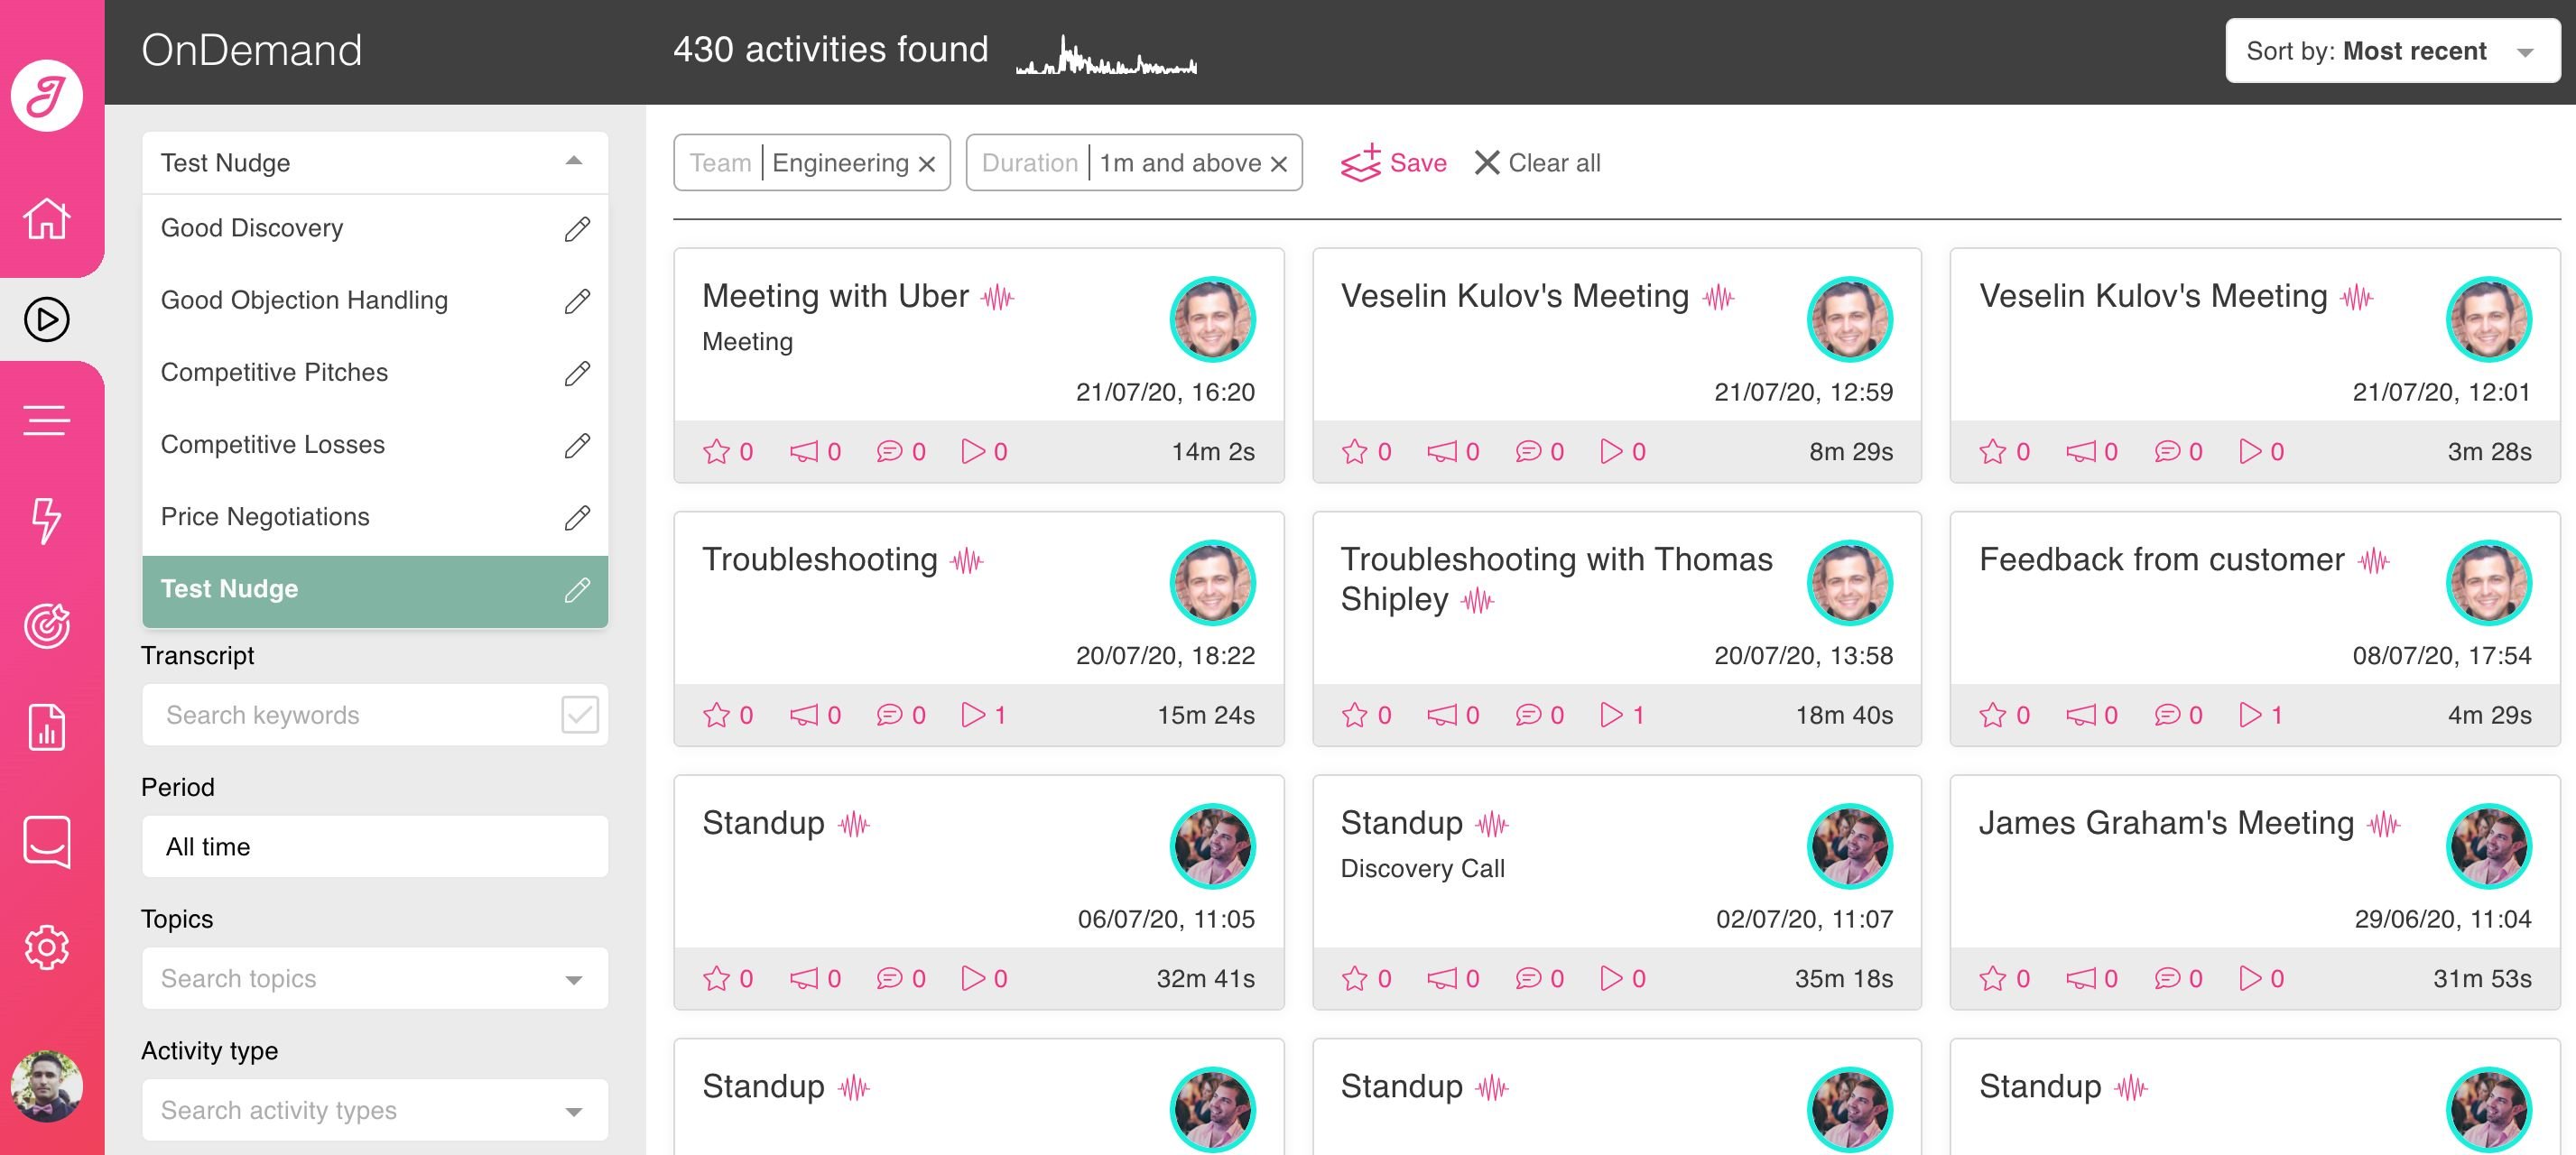Click comments icon on Standup Discovery Call card
2576x1155 pixels.
point(1528,978)
